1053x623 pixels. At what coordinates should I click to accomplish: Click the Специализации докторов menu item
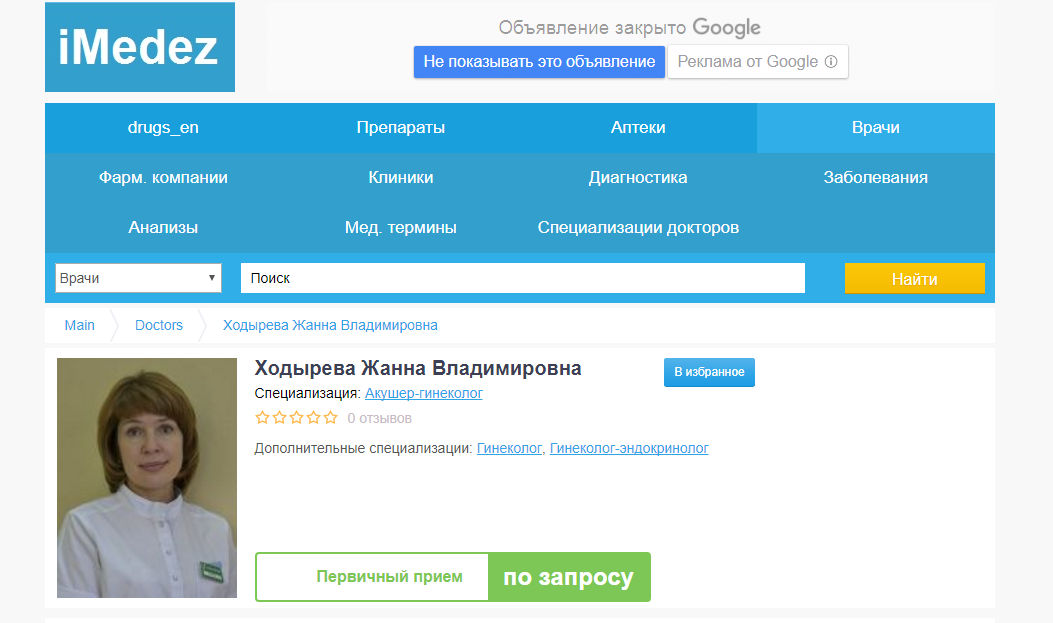[x=638, y=228]
